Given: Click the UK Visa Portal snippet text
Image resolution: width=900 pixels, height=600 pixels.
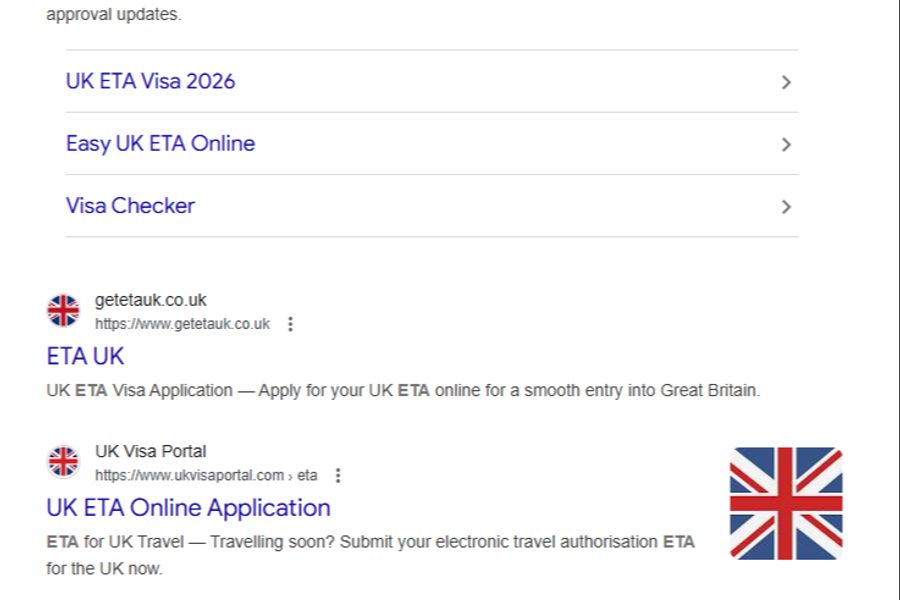Looking at the screenshot, I should 369,542.
